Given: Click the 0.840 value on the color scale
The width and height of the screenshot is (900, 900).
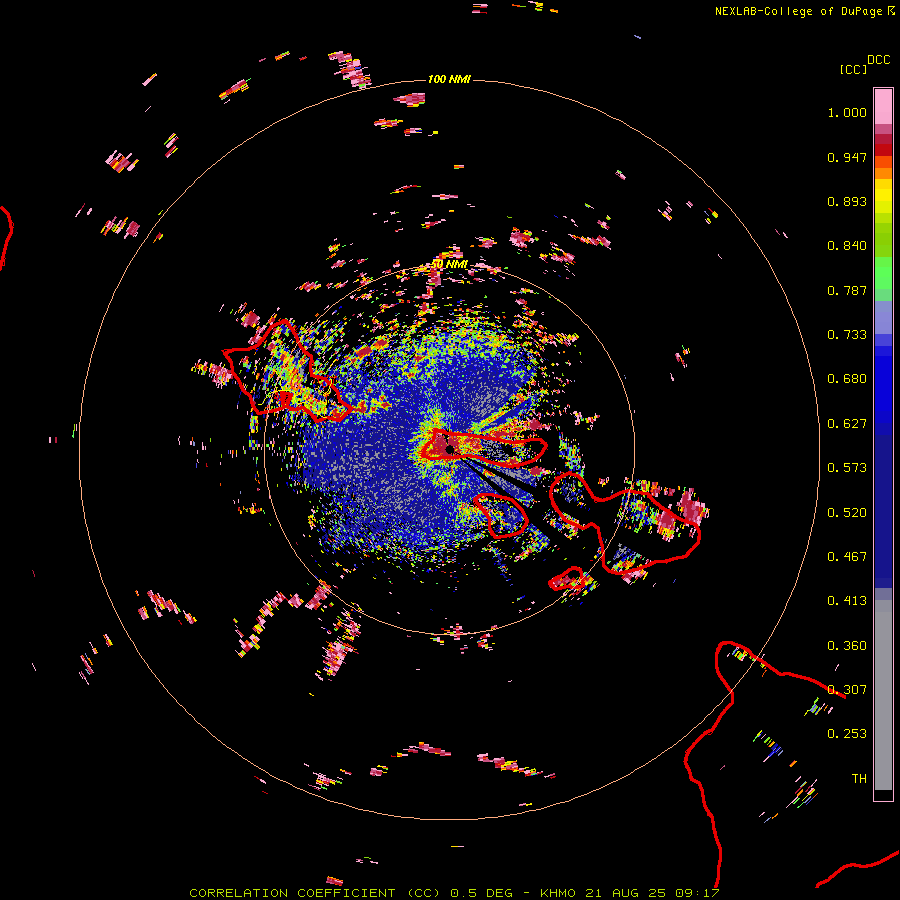Looking at the screenshot, I should pos(847,246).
